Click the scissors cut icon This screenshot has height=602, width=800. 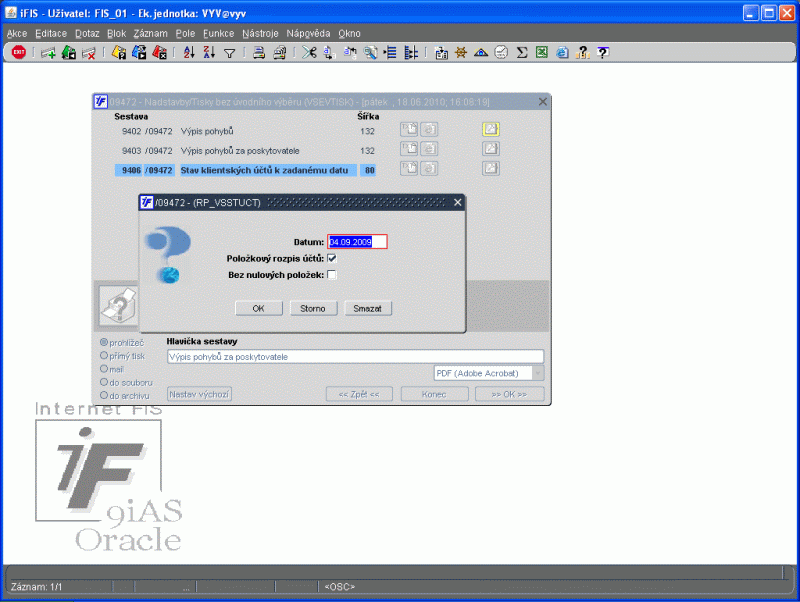pos(309,53)
